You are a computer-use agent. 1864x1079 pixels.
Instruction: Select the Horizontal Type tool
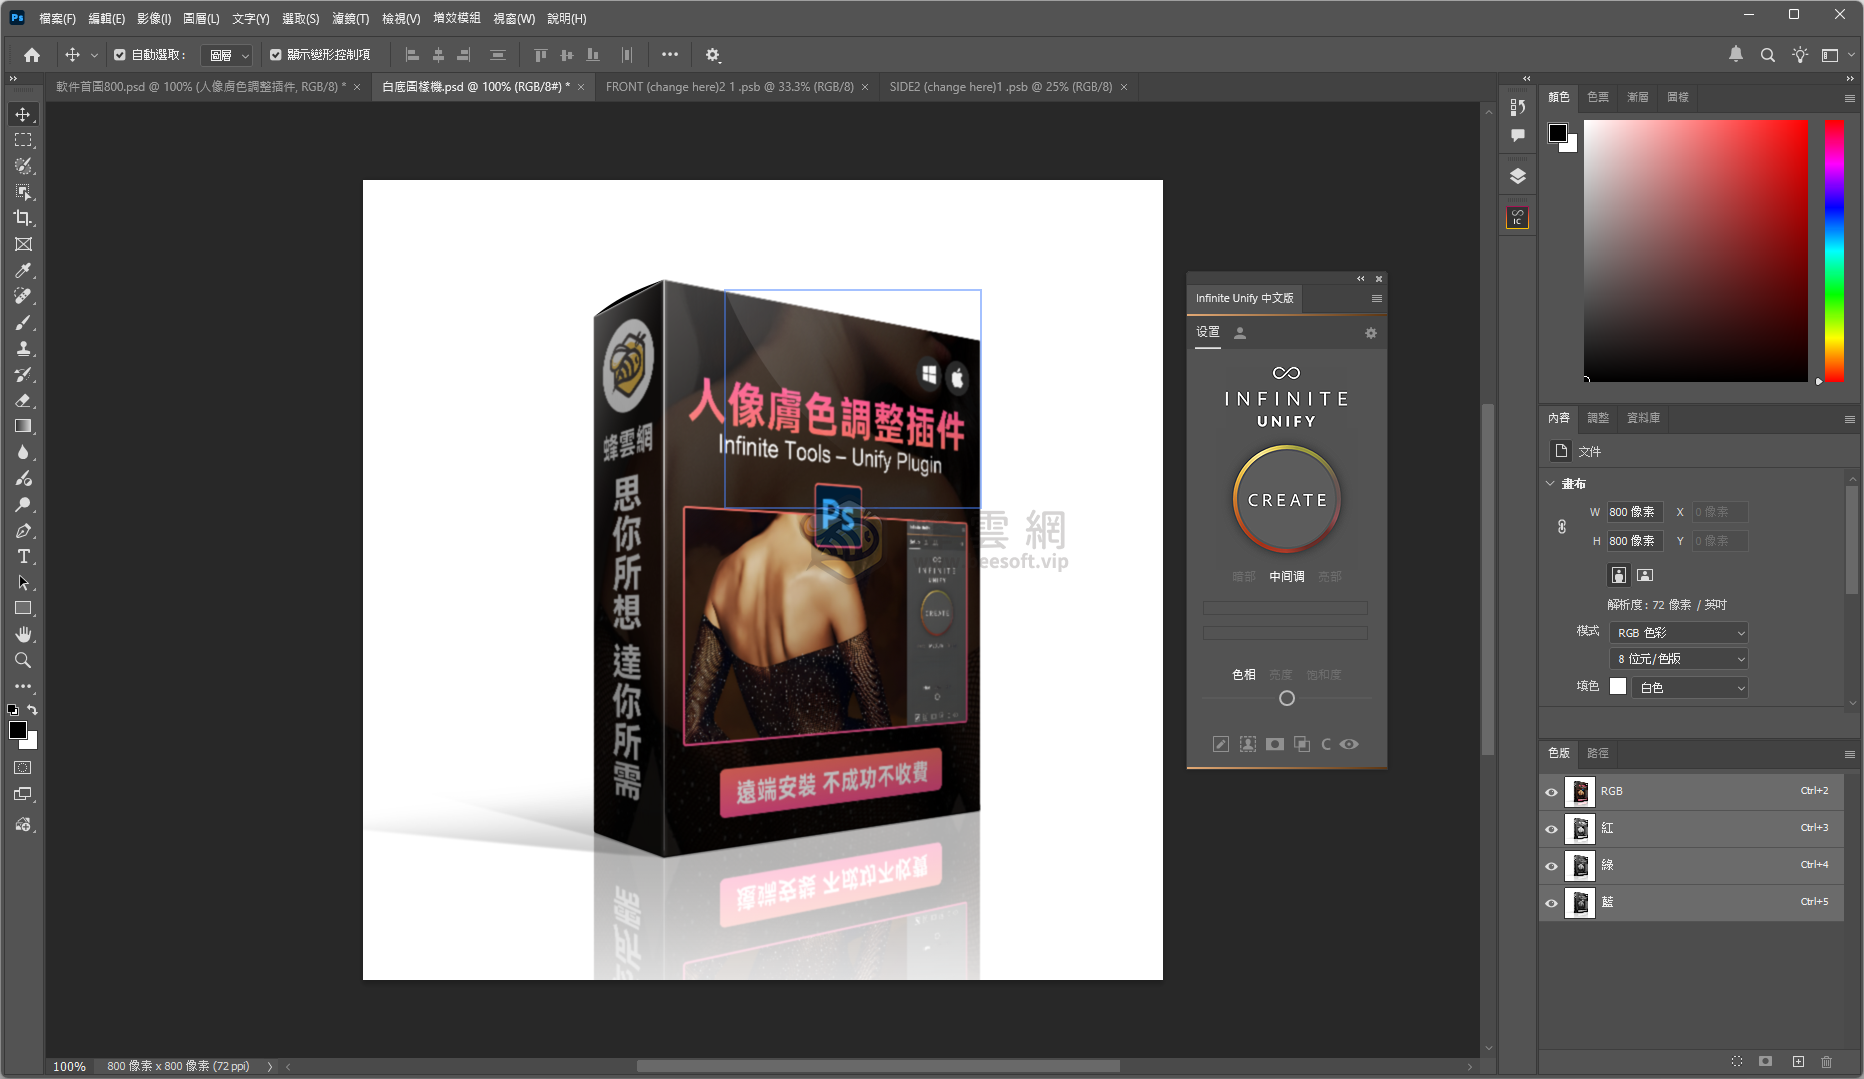coord(23,556)
